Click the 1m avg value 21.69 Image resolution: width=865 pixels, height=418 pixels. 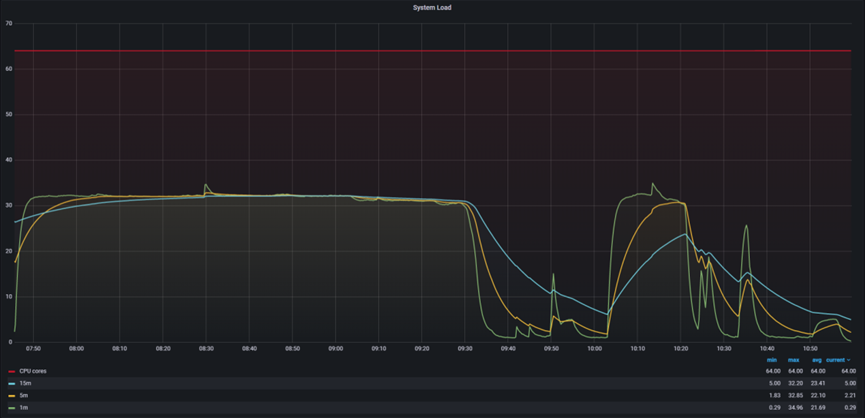pyautogui.click(x=818, y=408)
